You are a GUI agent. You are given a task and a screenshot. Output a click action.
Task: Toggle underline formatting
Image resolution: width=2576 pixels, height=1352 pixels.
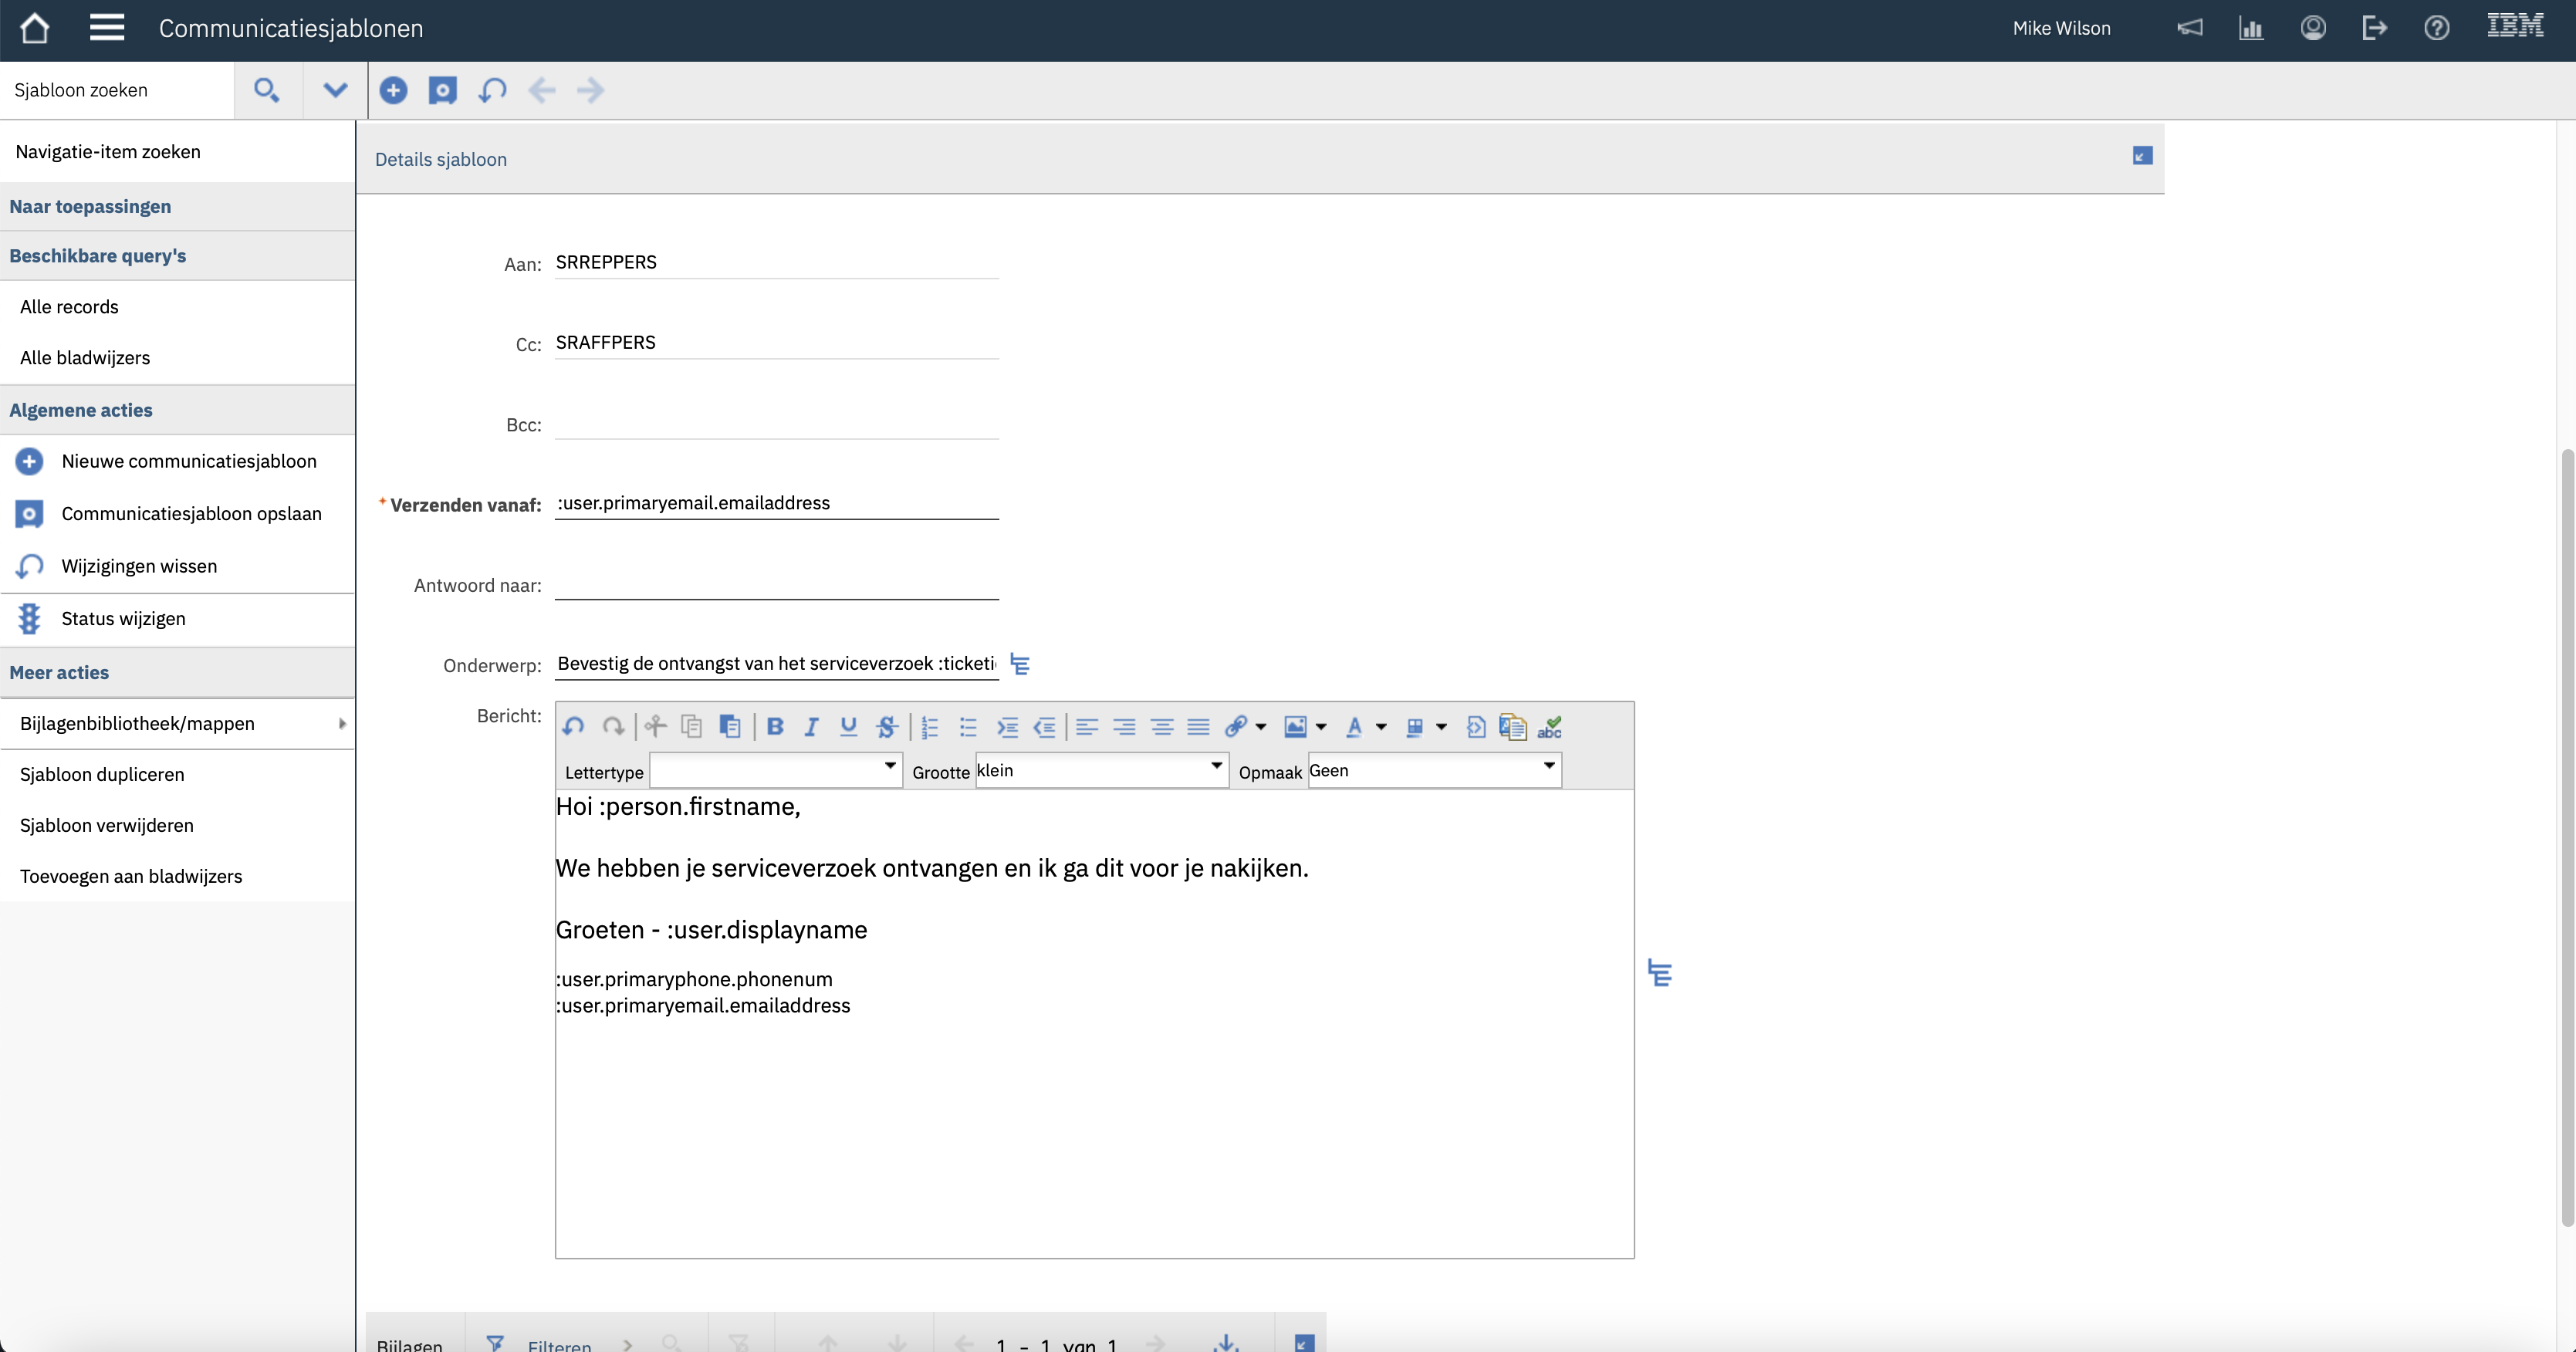[x=848, y=727]
